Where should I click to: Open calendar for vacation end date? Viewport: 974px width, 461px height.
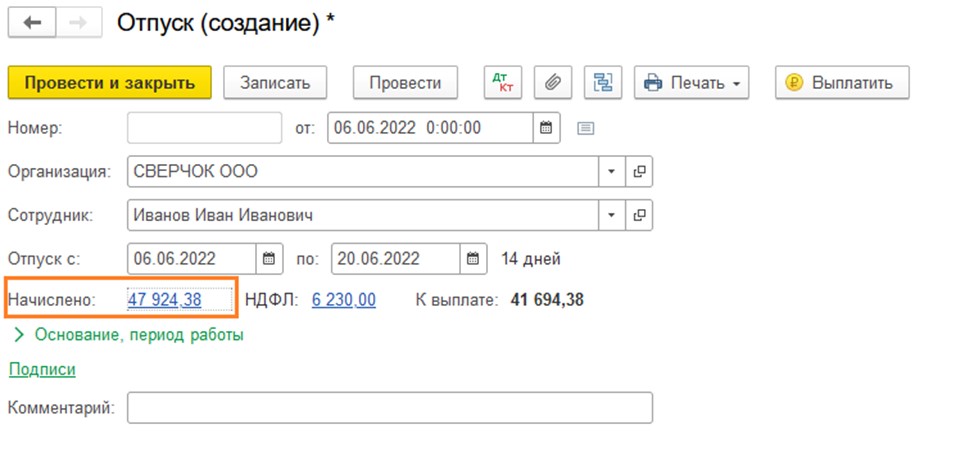(x=473, y=258)
